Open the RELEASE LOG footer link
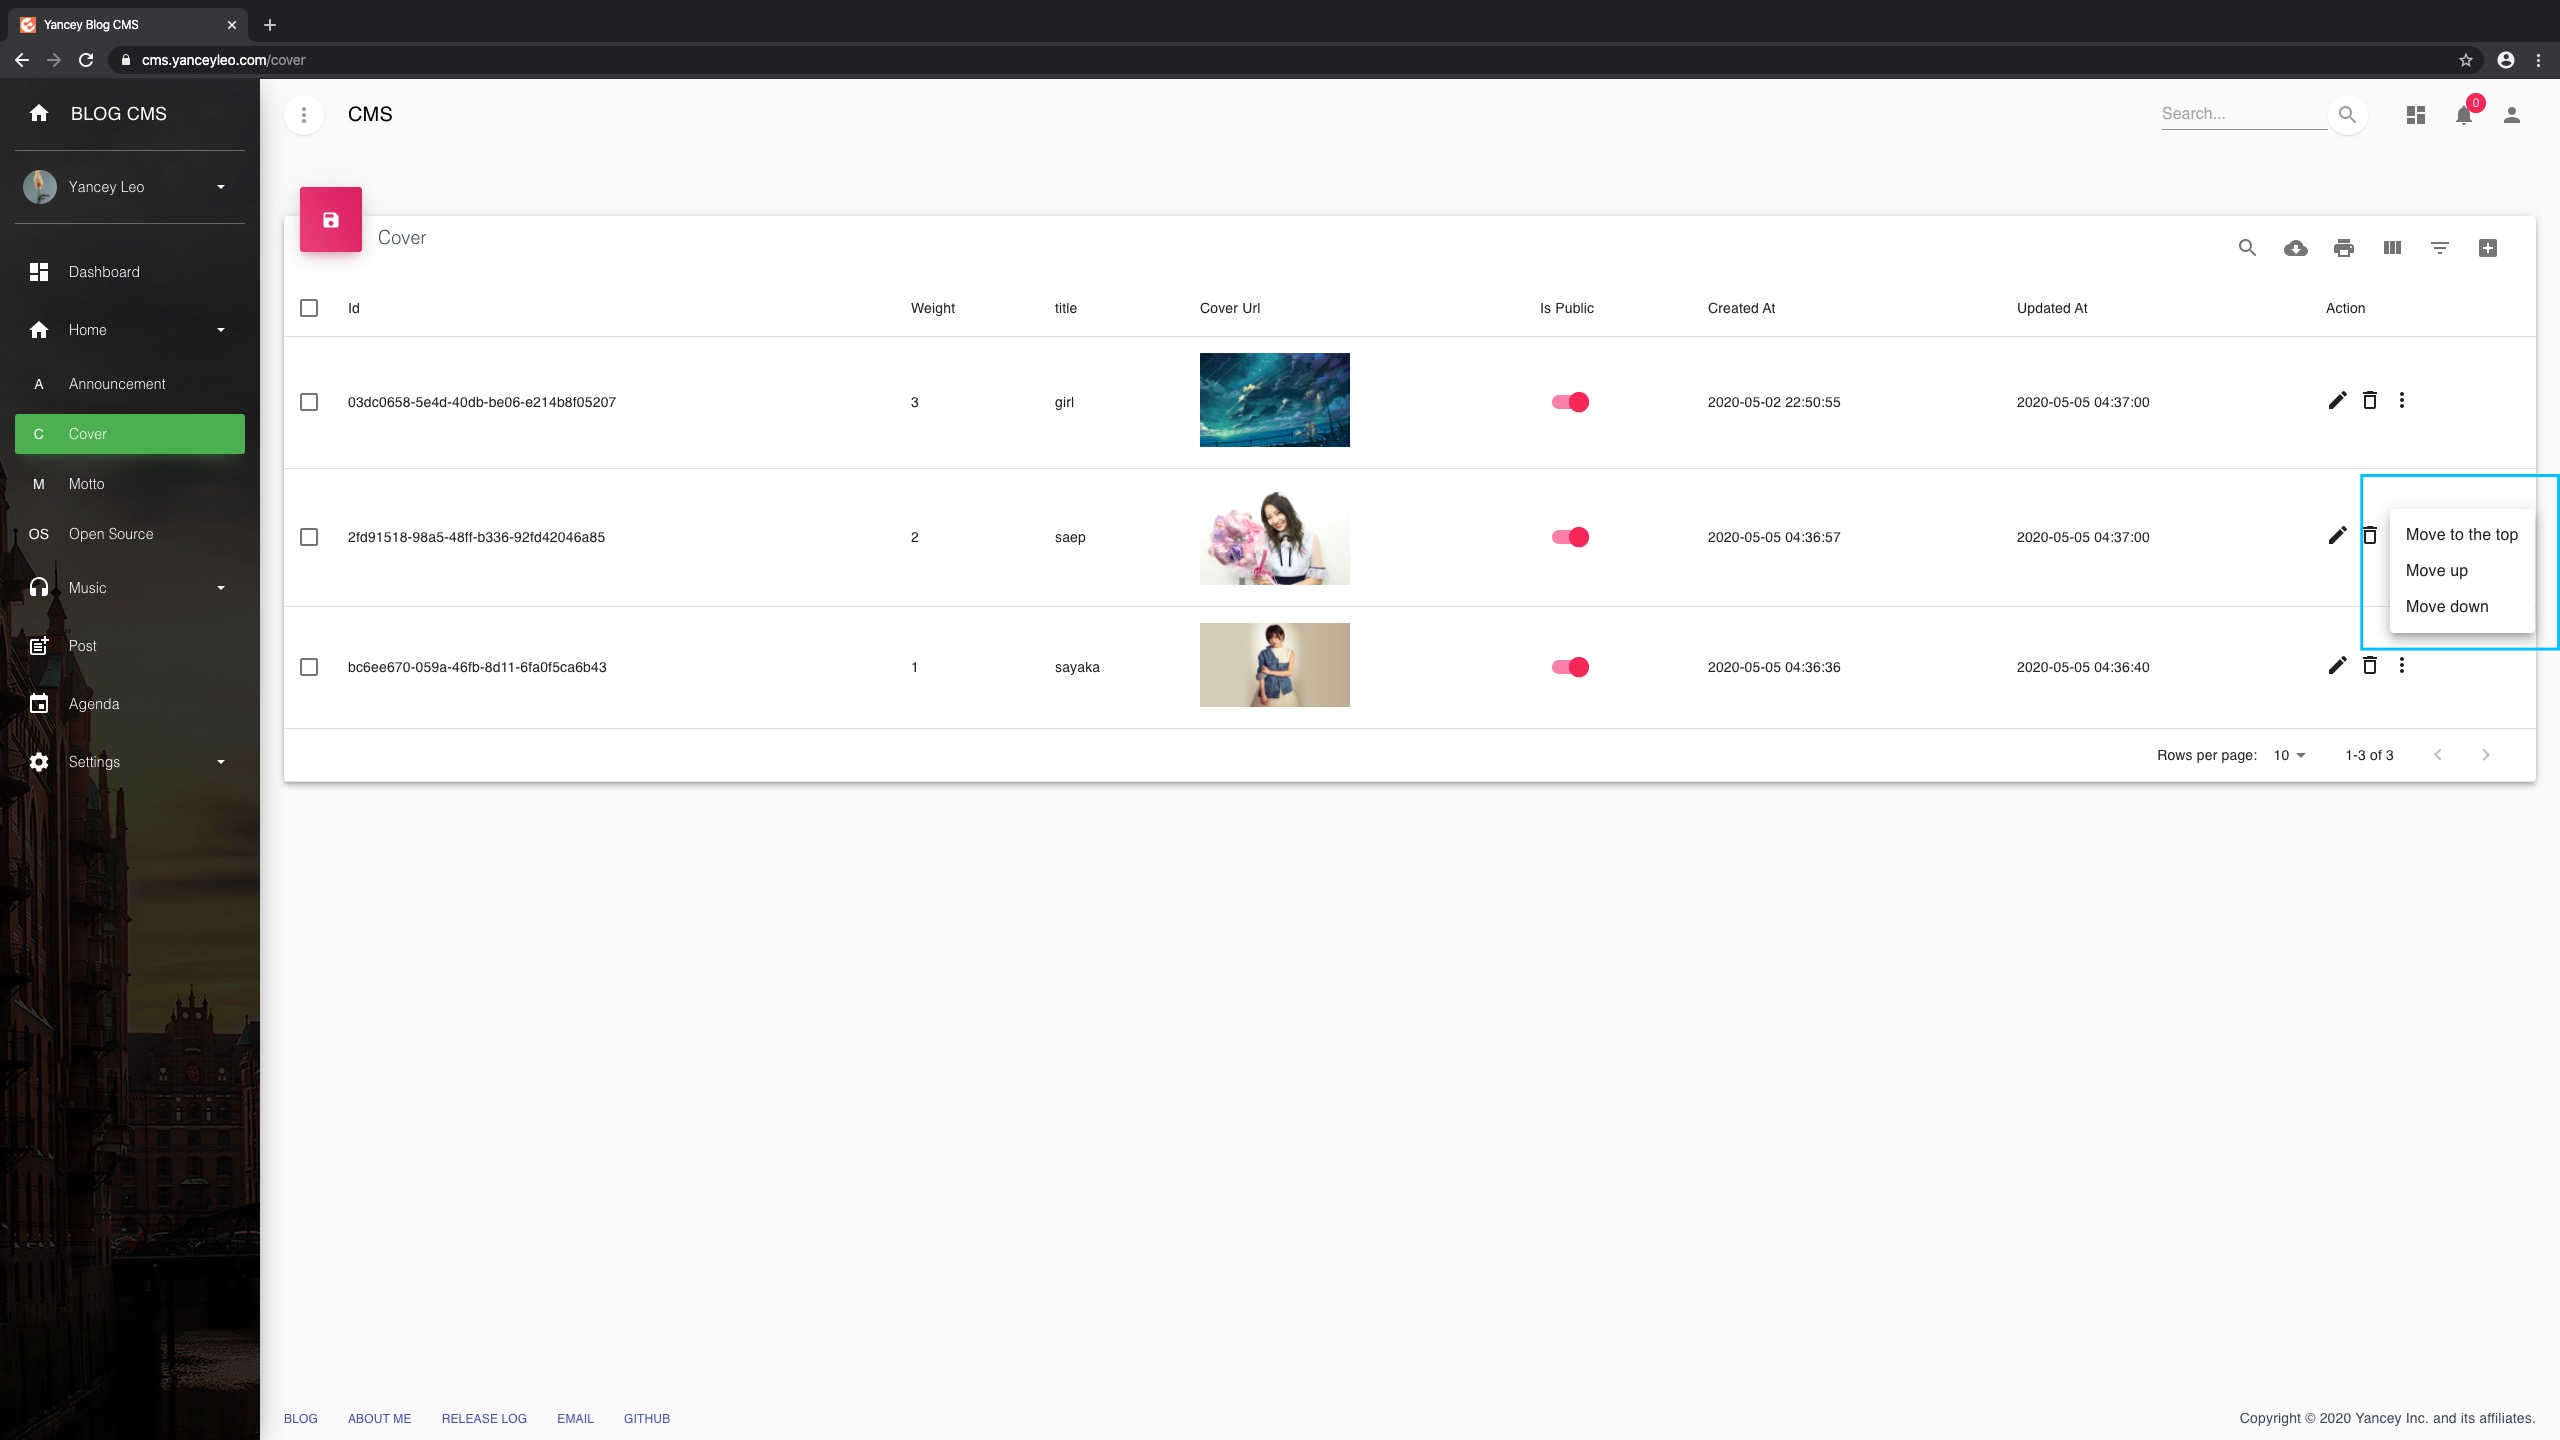Screen dimensions: 2560x1440 point(484,1419)
